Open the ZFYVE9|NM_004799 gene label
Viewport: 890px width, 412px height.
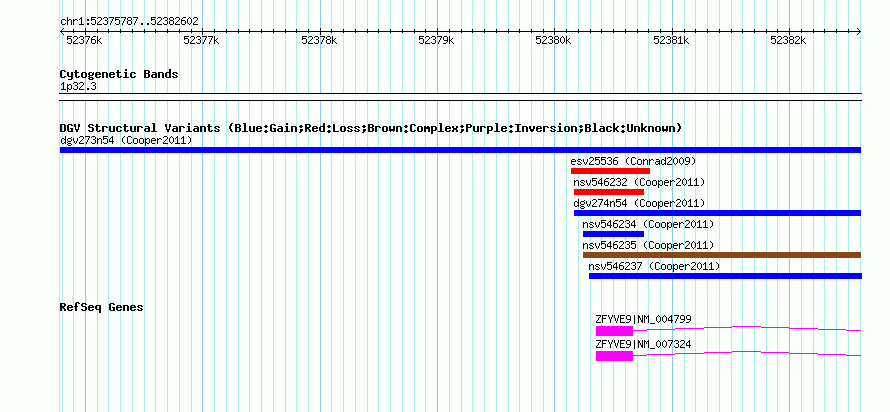coord(644,319)
